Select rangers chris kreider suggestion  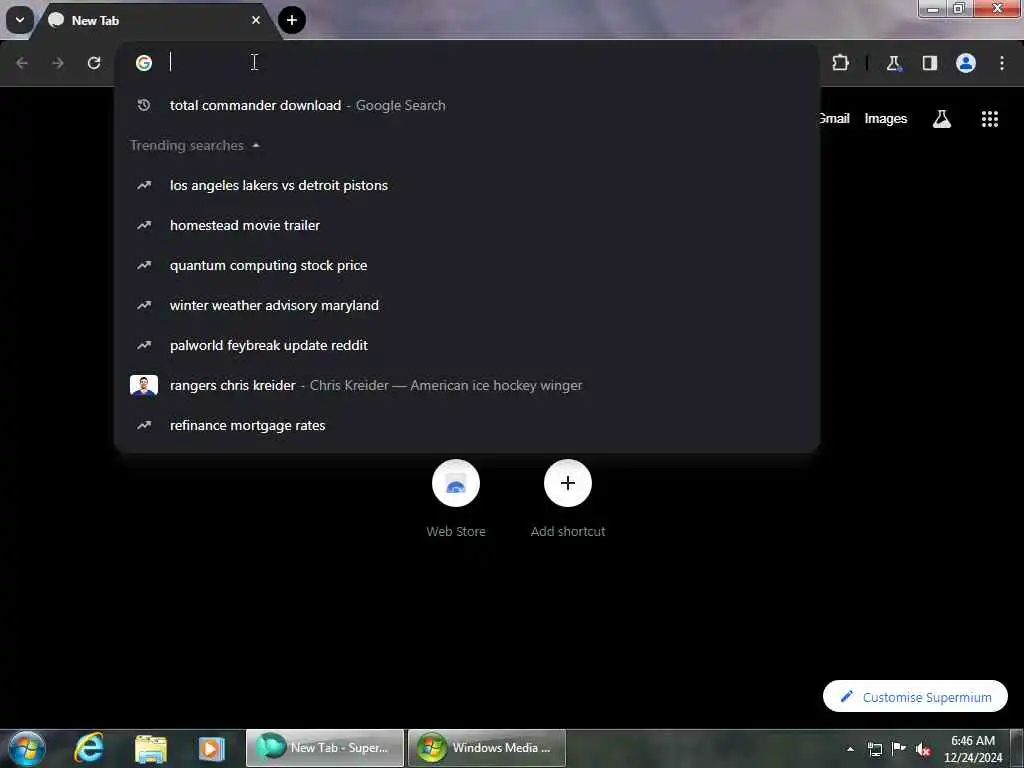[x=467, y=385]
